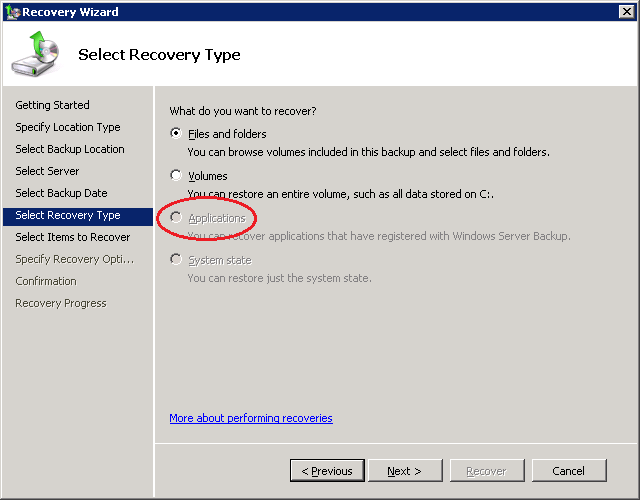This screenshot has width=640, height=500.
Task: Jump to Select Backup Location step
Action: coord(70,149)
